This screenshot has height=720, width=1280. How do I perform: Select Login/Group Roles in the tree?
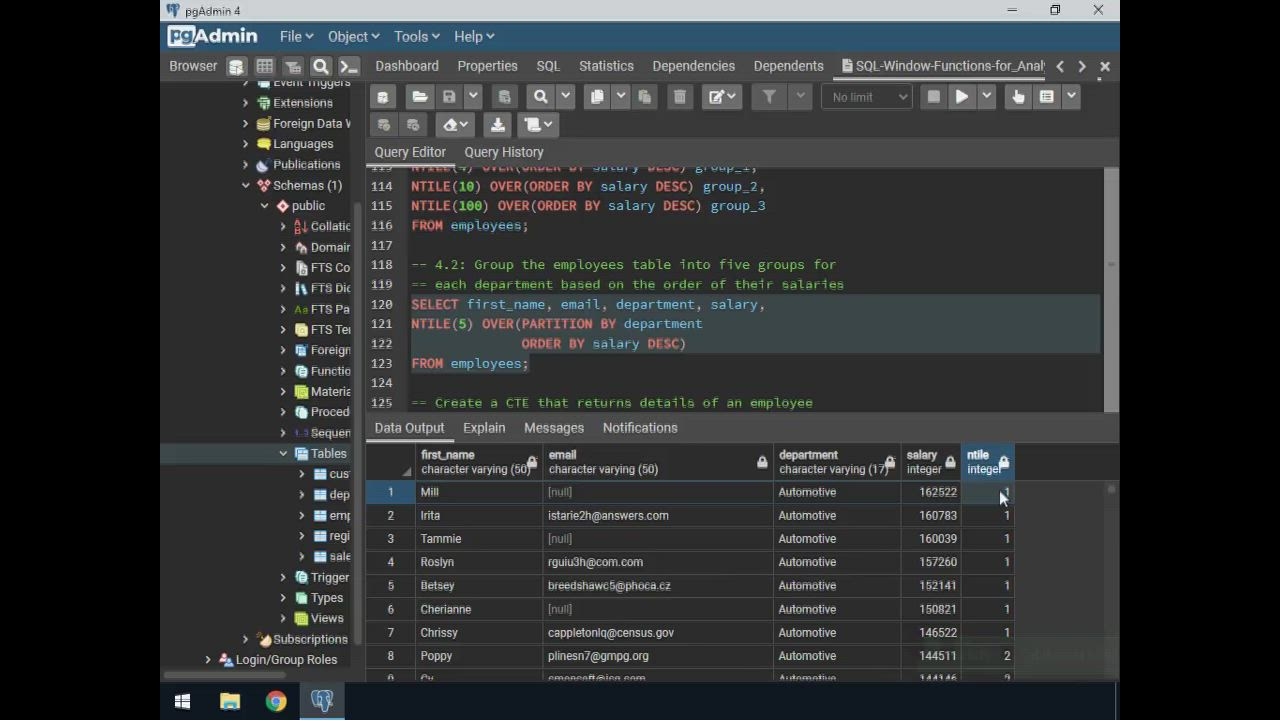[x=286, y=660]
